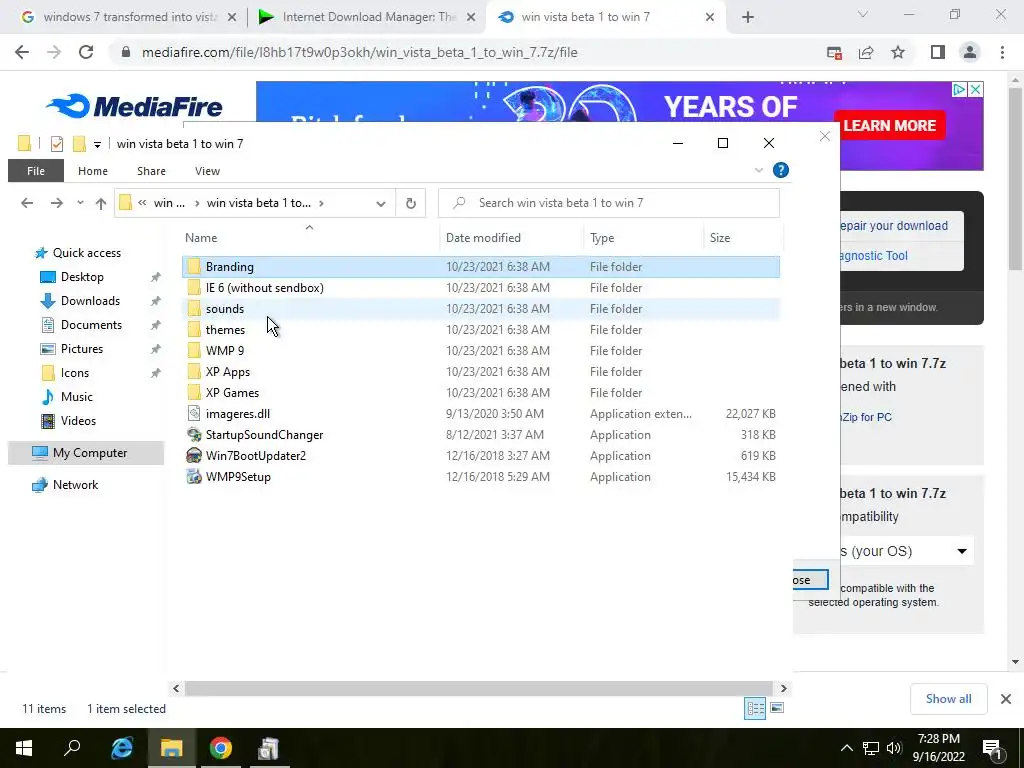Screen dimensions: 1024x768
Task: Select the sounds folder icon
Action: pyautogui.click(x=194, y=308)
